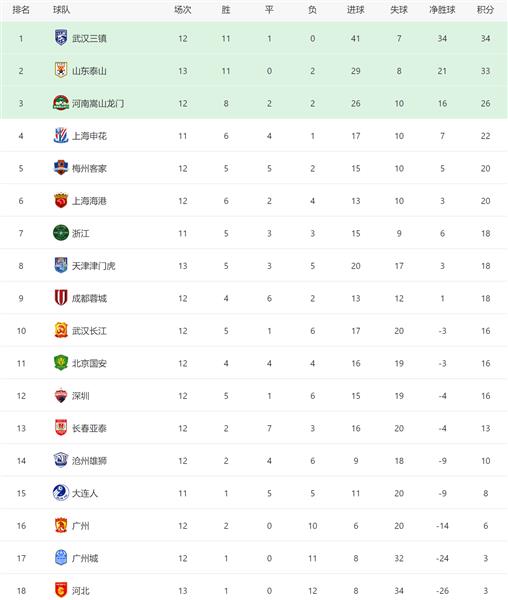Image resolution: width=508 pixels, height=600 pixels.
Task: Click the 梅州客家 team emblem
Action: tap(61, 168)
